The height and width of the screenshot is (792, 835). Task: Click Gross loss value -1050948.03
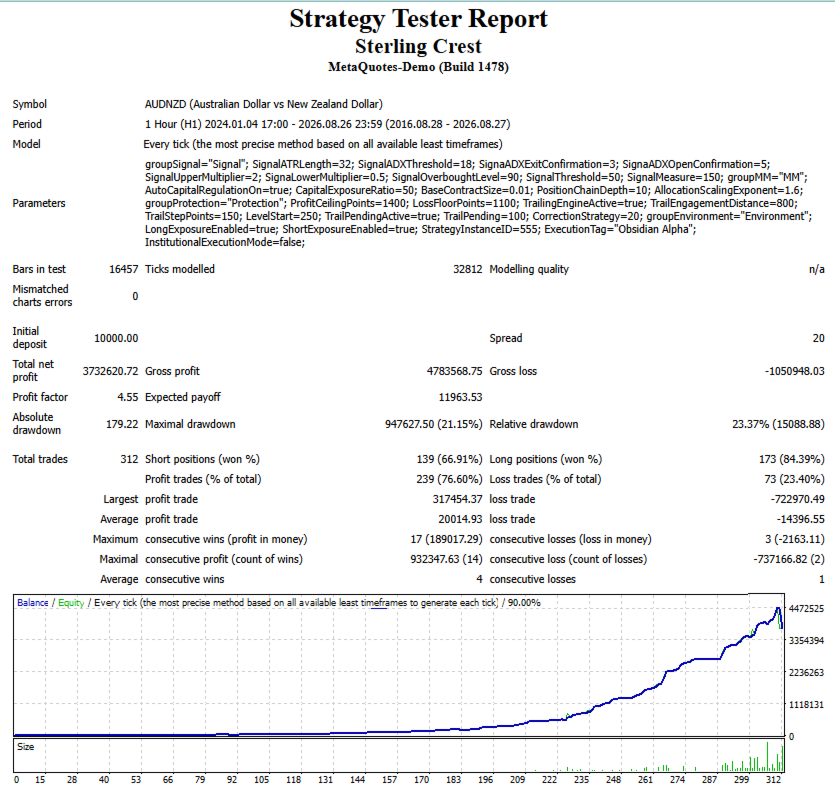pos(795,371)
